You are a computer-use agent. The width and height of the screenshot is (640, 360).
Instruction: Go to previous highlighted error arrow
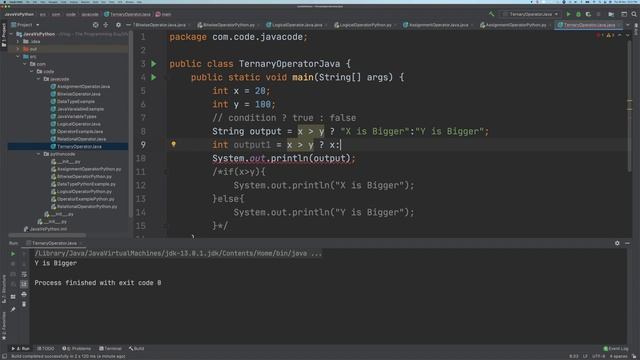pyautogui.click(x=620, y=36)
